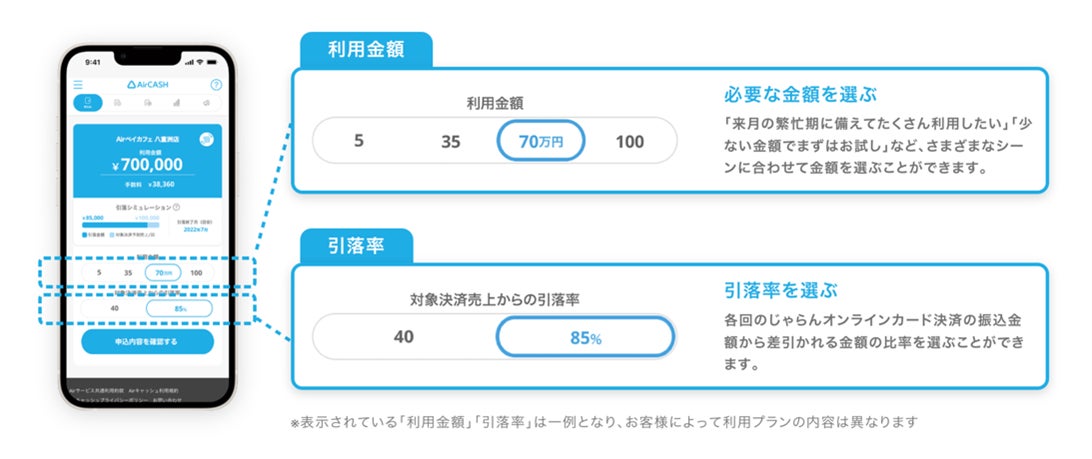Tap the AirCASH logo in the phone header
The height and width of the screenshot is (459, 1092).
pos(146,86)
